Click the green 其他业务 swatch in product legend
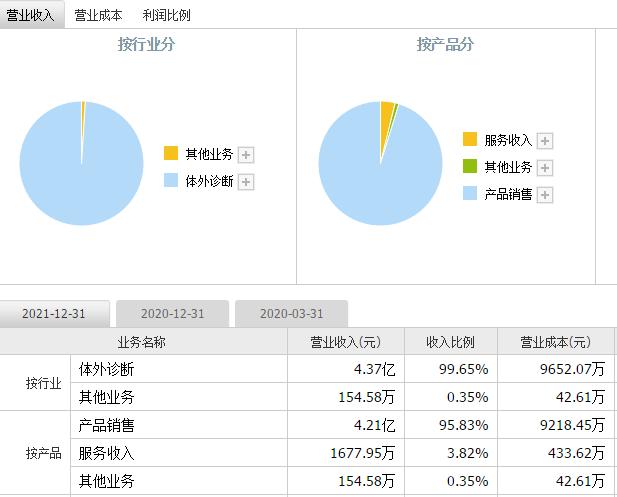The width and height of the screenshot is (617, 497). (470, 167)
